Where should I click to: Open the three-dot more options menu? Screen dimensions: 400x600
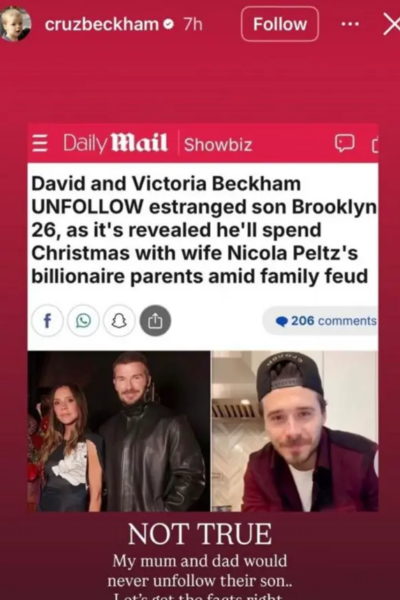click(x=350, y=24)
